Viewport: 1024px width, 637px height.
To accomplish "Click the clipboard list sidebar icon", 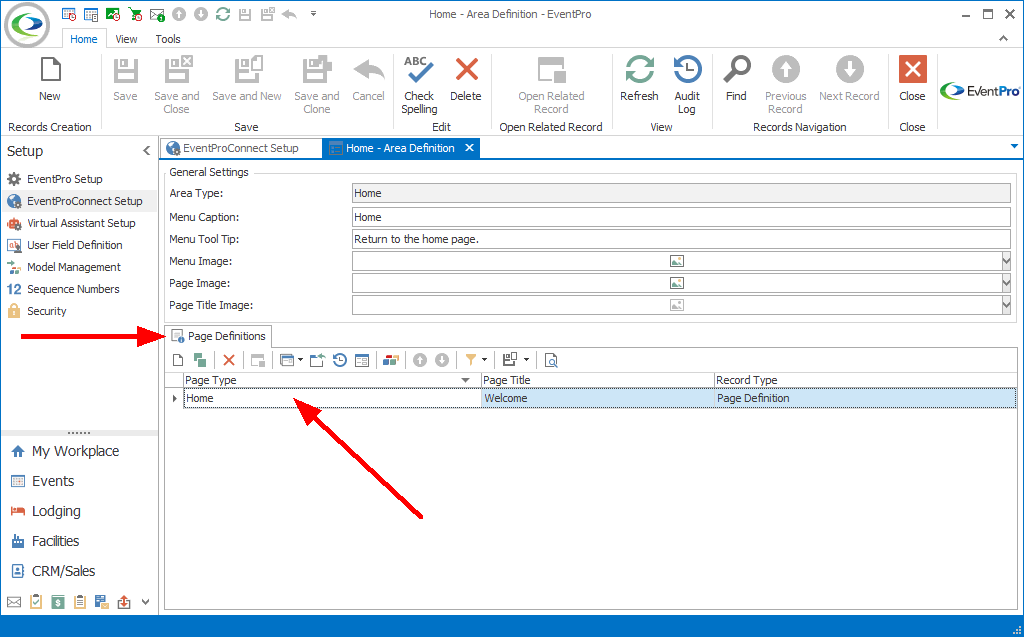I will click(x=80, y=602).
